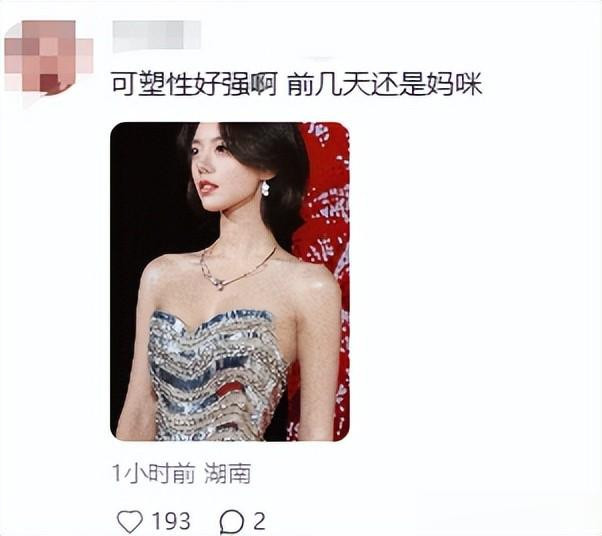Click the 193 likes count
This screenshot has width=602, height=536.
point(171,521)
